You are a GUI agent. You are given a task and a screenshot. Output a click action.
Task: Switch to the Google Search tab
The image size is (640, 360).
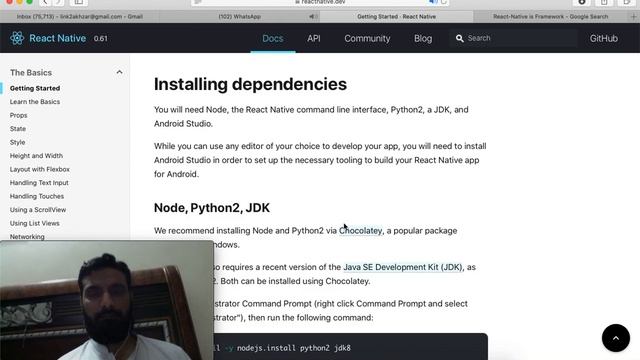[x=551, y=17]
